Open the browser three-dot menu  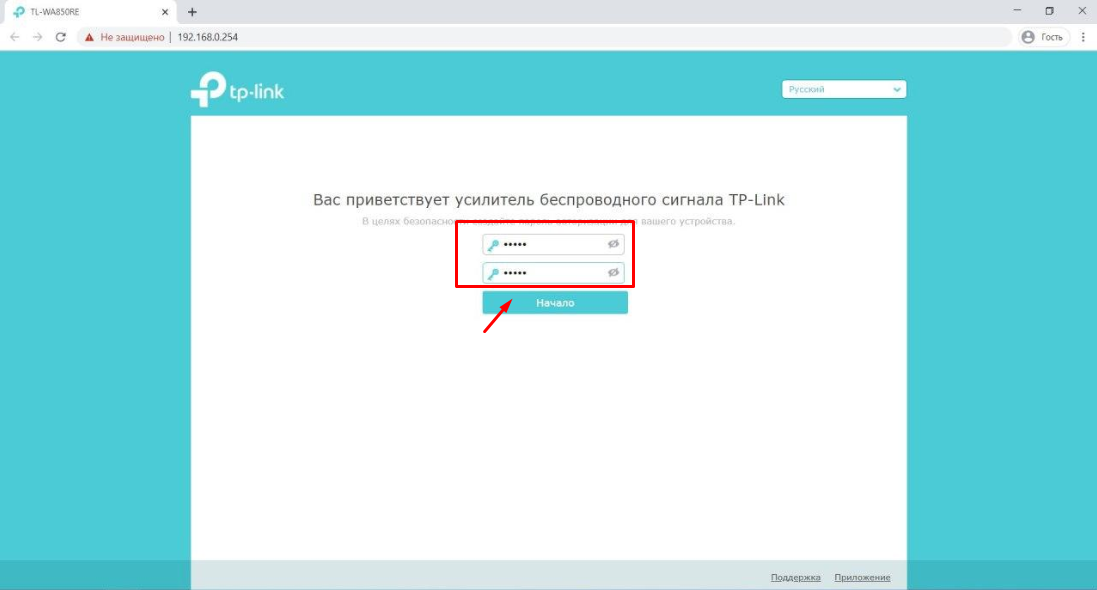click(1083, 37)
